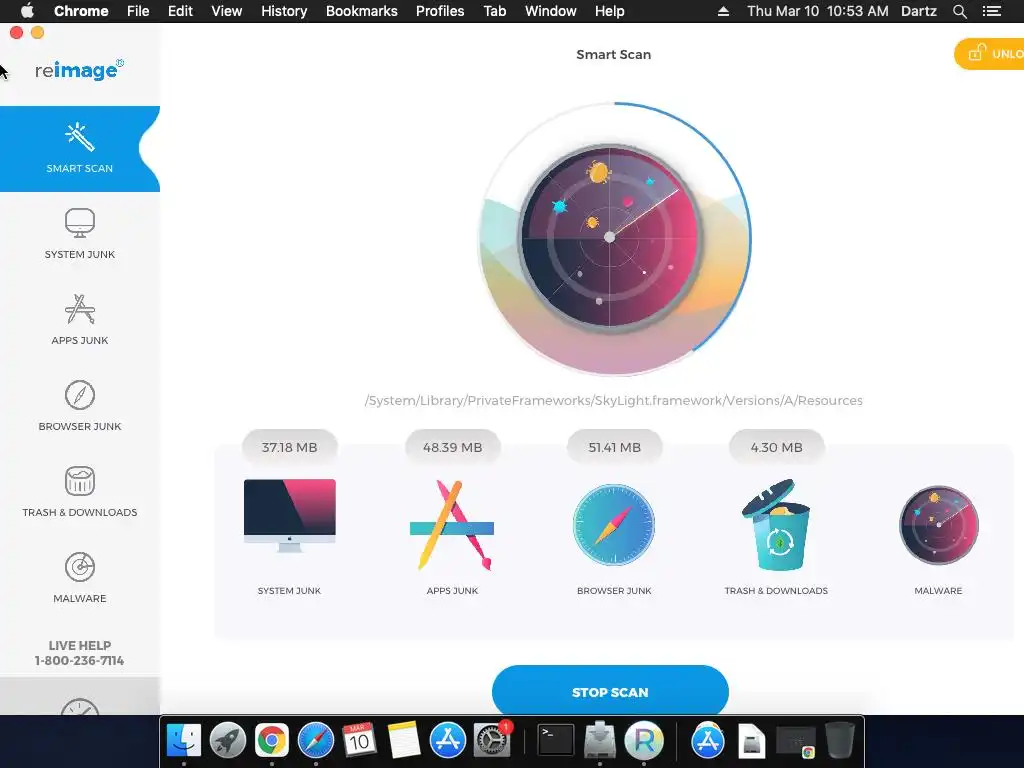Image resolution: width=1024 pixels, height=768 pixels.
Task: Click the scanning radar progress ring
Action: pyautogui.click(x=614, y=238)
